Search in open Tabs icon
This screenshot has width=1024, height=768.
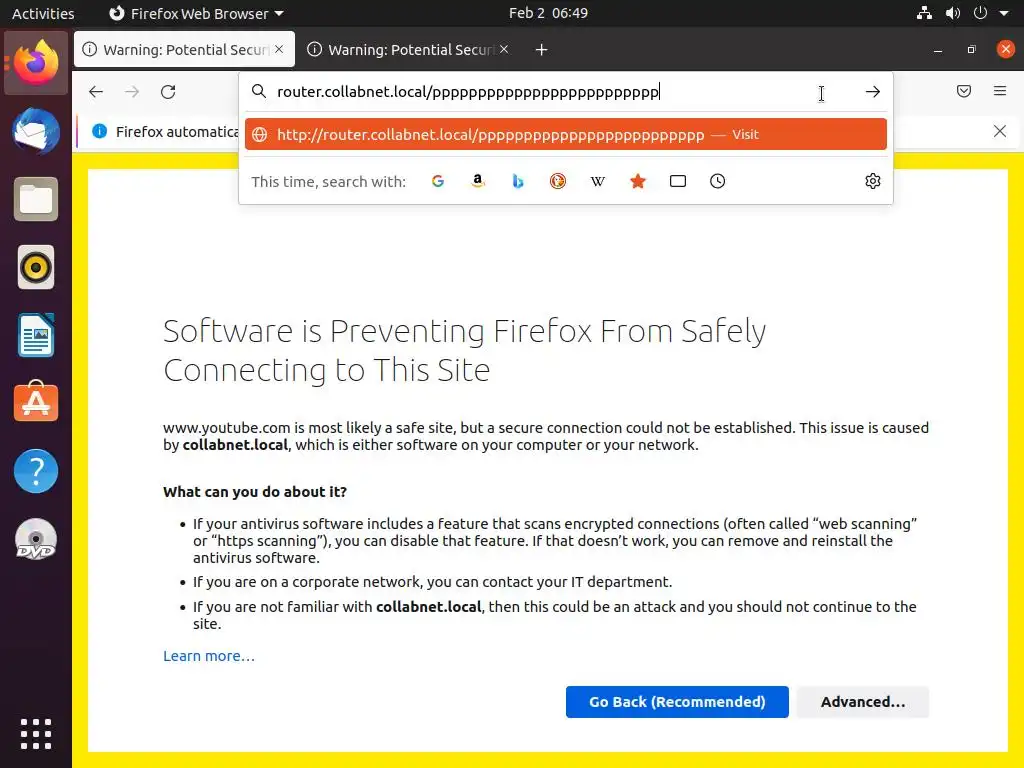click(678, 181)
